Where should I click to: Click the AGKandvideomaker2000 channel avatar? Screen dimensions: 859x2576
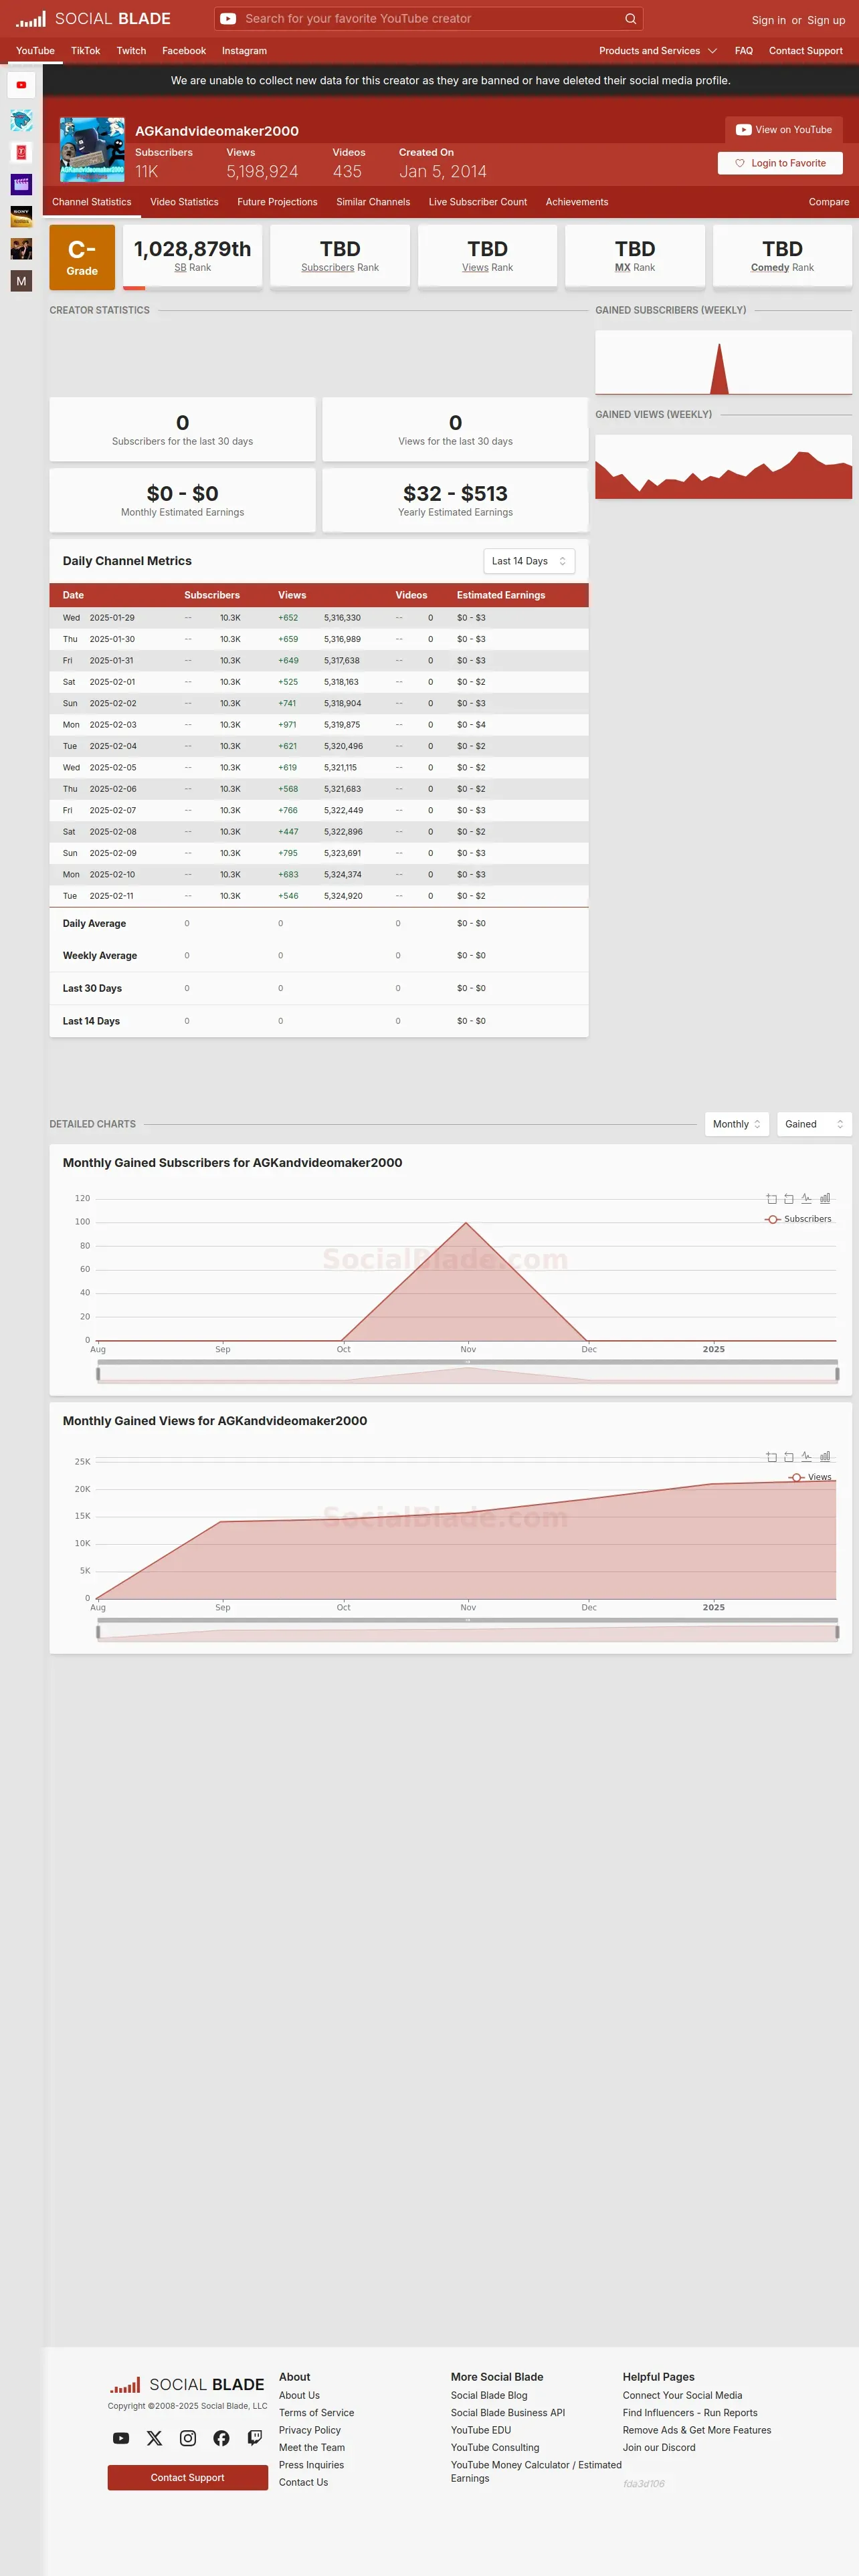[92, 150]
